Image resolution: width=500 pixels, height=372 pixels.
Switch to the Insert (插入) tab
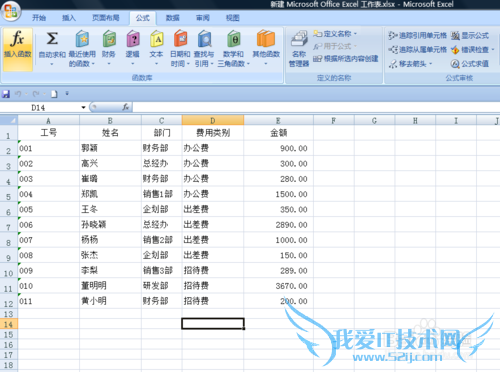click(x=69, y=18)
